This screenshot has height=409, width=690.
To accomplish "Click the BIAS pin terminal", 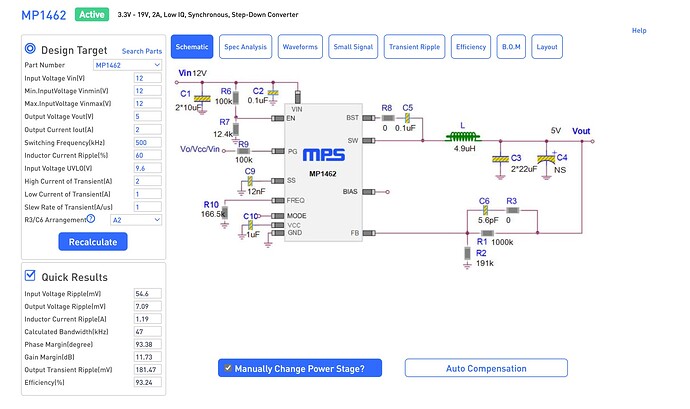I will click(x=388, y=192).
